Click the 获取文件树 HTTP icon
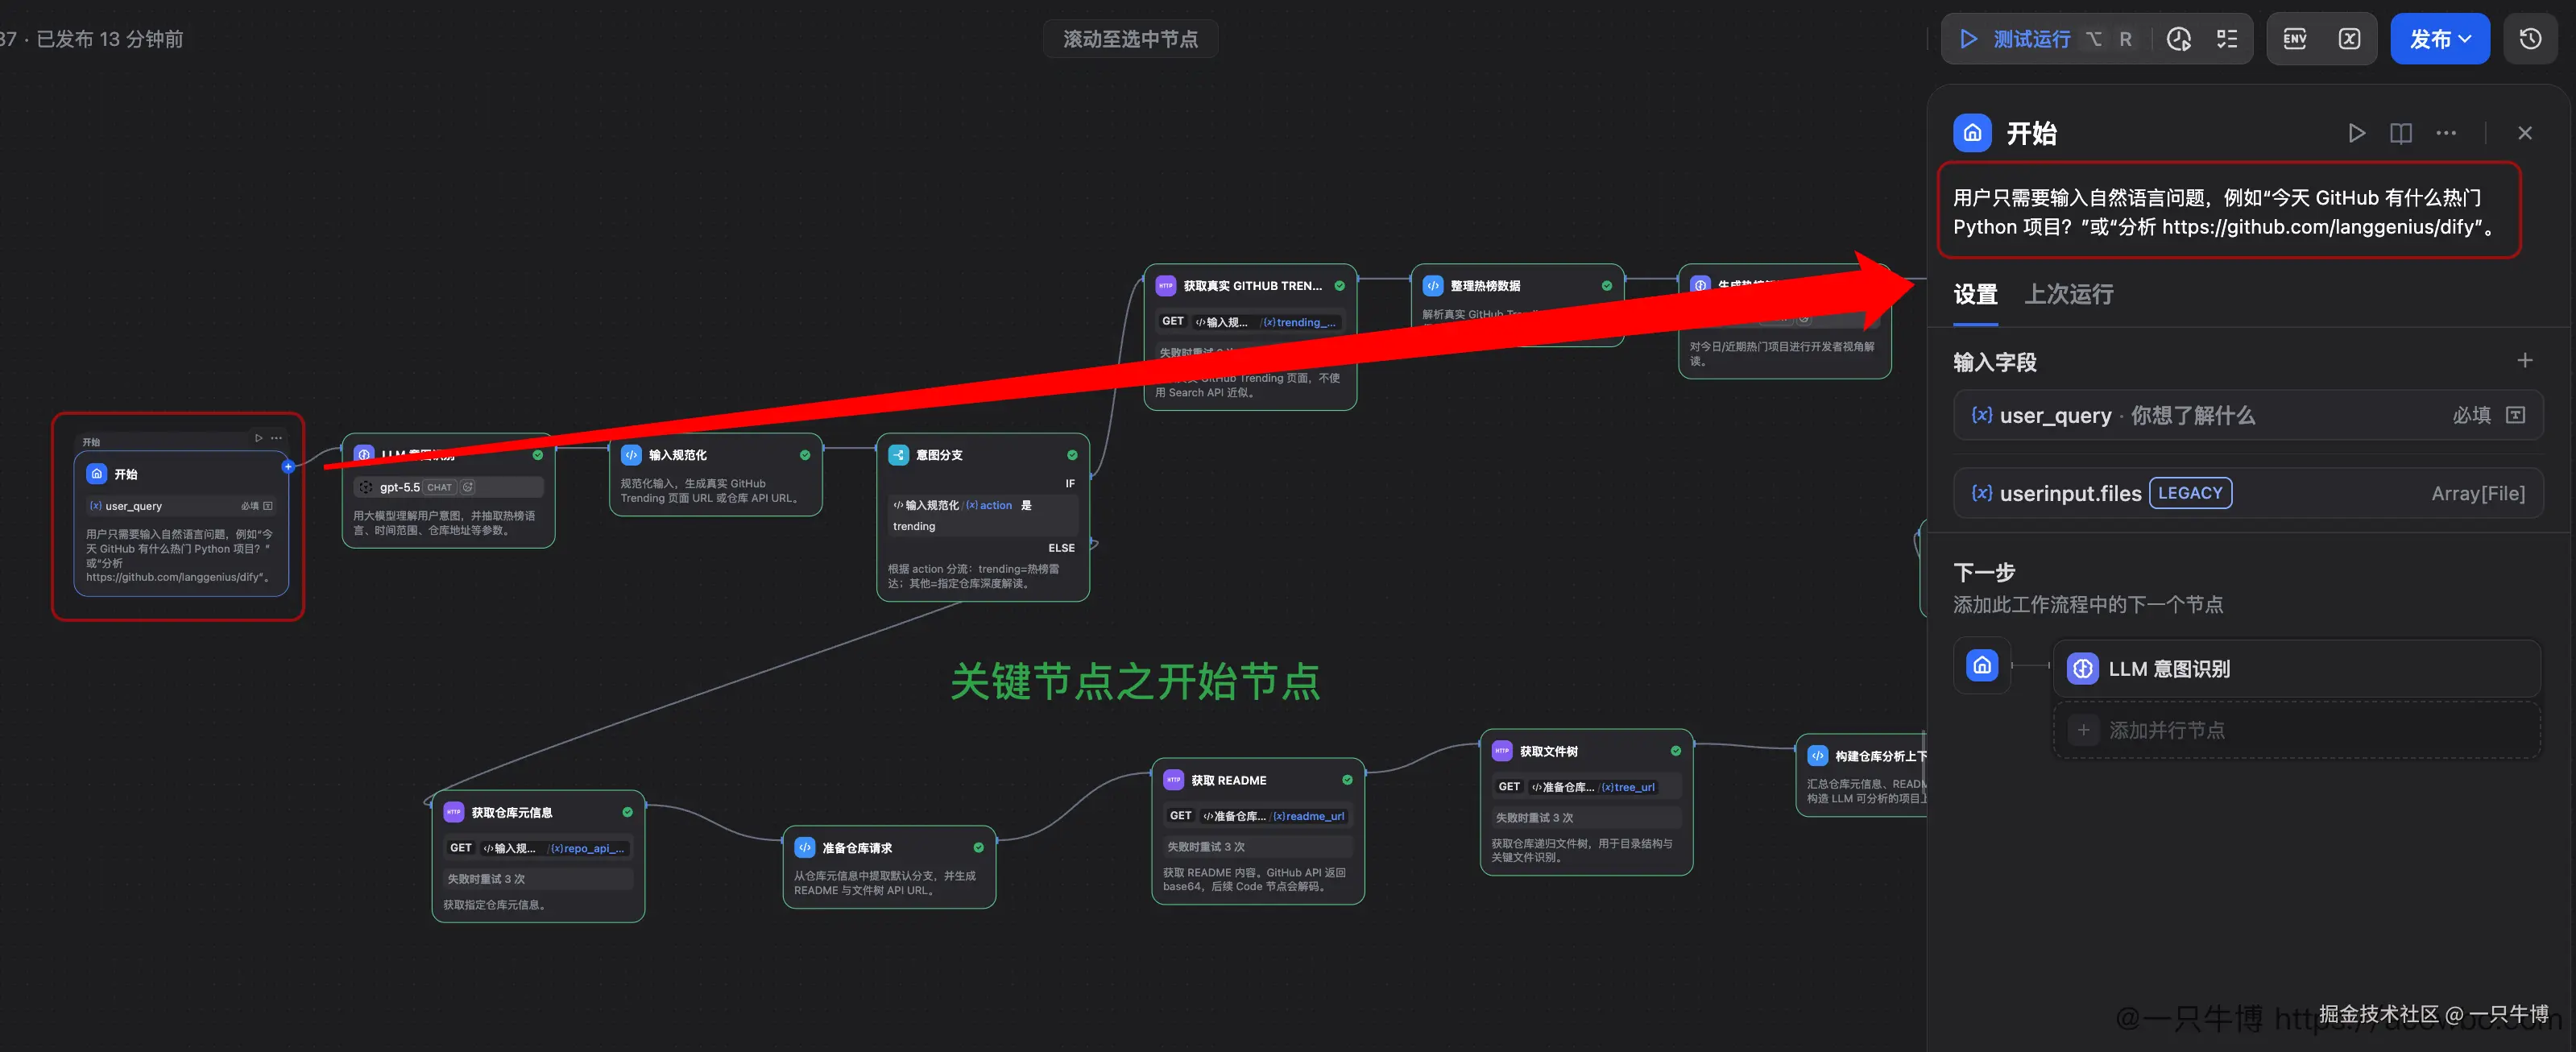The height and width of the screenshot is (1052, 2576). tap(1502, 751)
